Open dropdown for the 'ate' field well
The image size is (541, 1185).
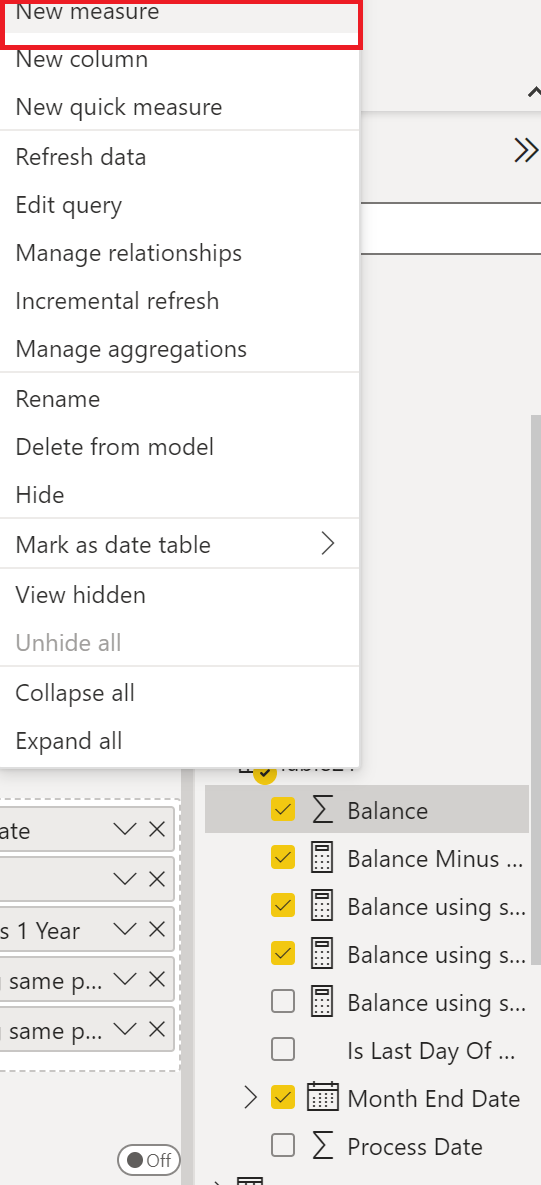tap(125, 830)
